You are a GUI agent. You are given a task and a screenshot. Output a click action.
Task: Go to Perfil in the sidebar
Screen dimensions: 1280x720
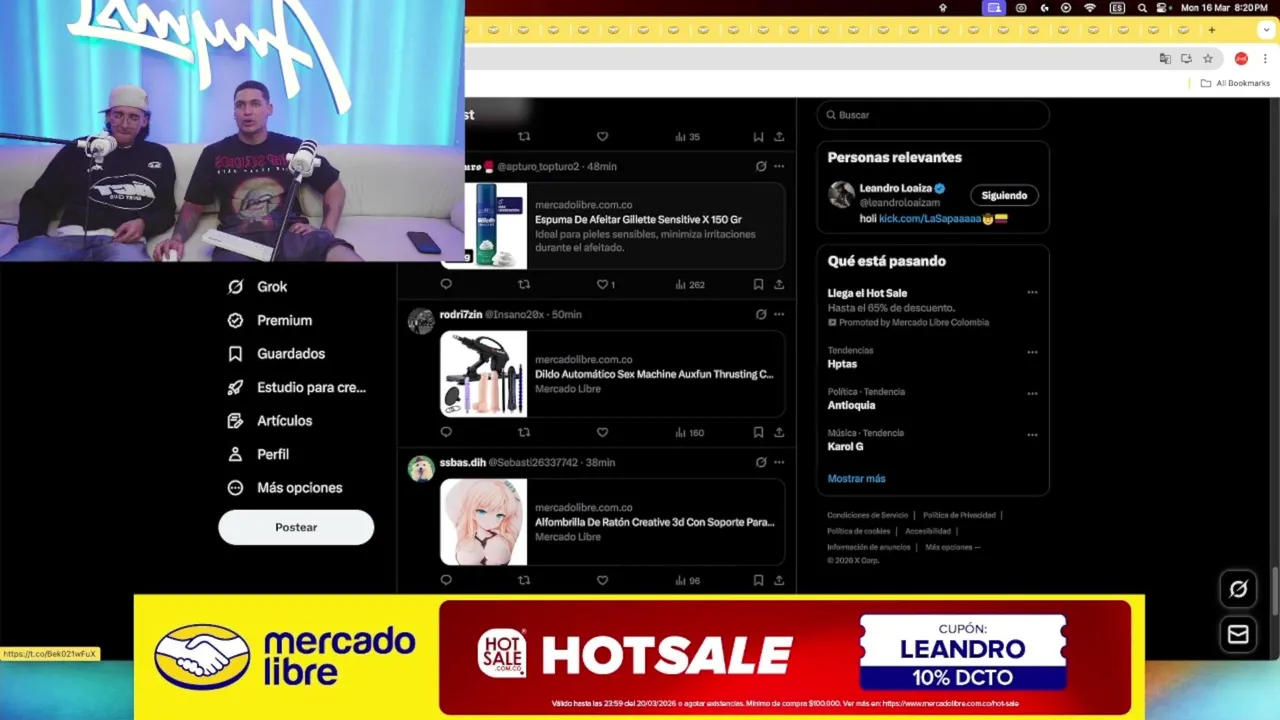[258, 454]
